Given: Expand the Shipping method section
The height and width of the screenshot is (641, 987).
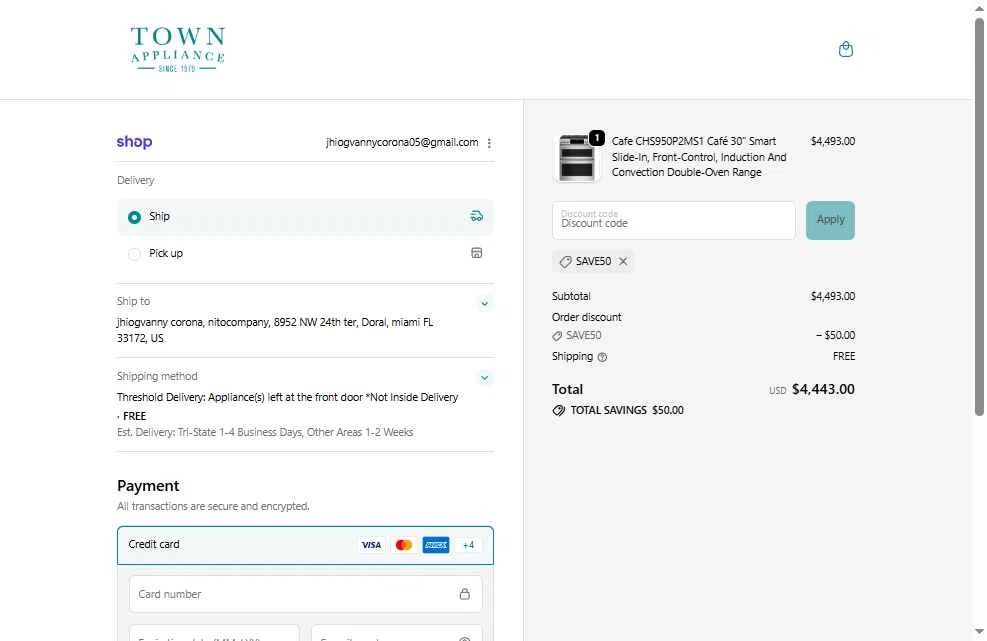Looking at the screenshot, I should 484,378.
